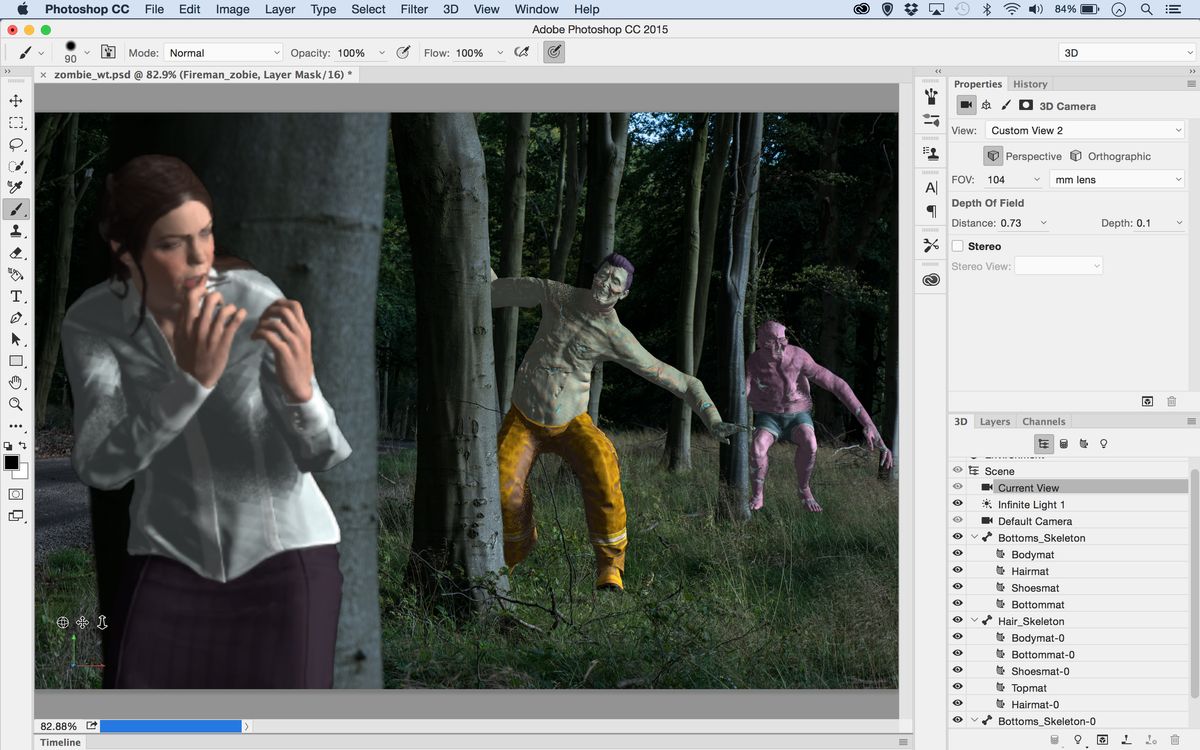
Task: Open the View dropdown showing Custom View 2
Action: pyautogui.click(x=1085, y=129)
